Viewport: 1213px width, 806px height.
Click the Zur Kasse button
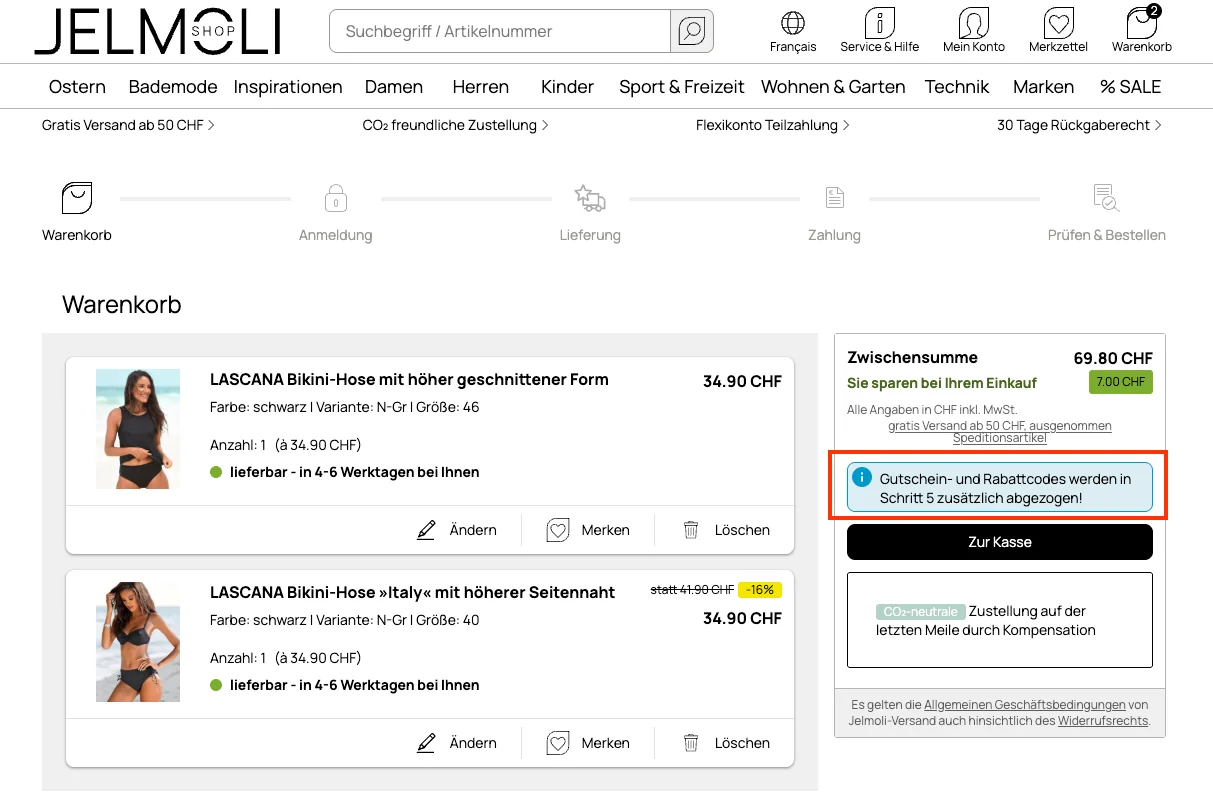coord(1000,542)
